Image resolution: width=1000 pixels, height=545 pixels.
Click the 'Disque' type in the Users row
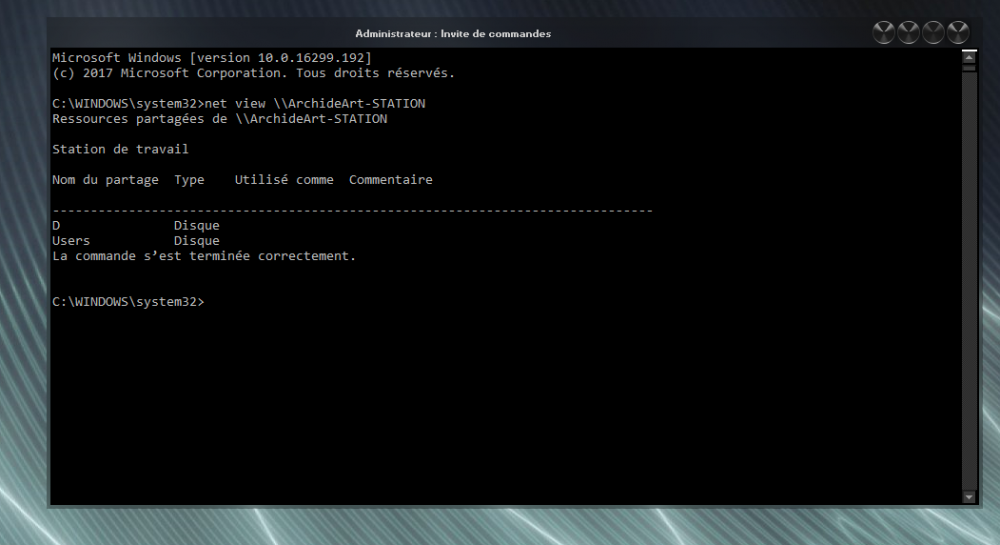tap(196, 241)
